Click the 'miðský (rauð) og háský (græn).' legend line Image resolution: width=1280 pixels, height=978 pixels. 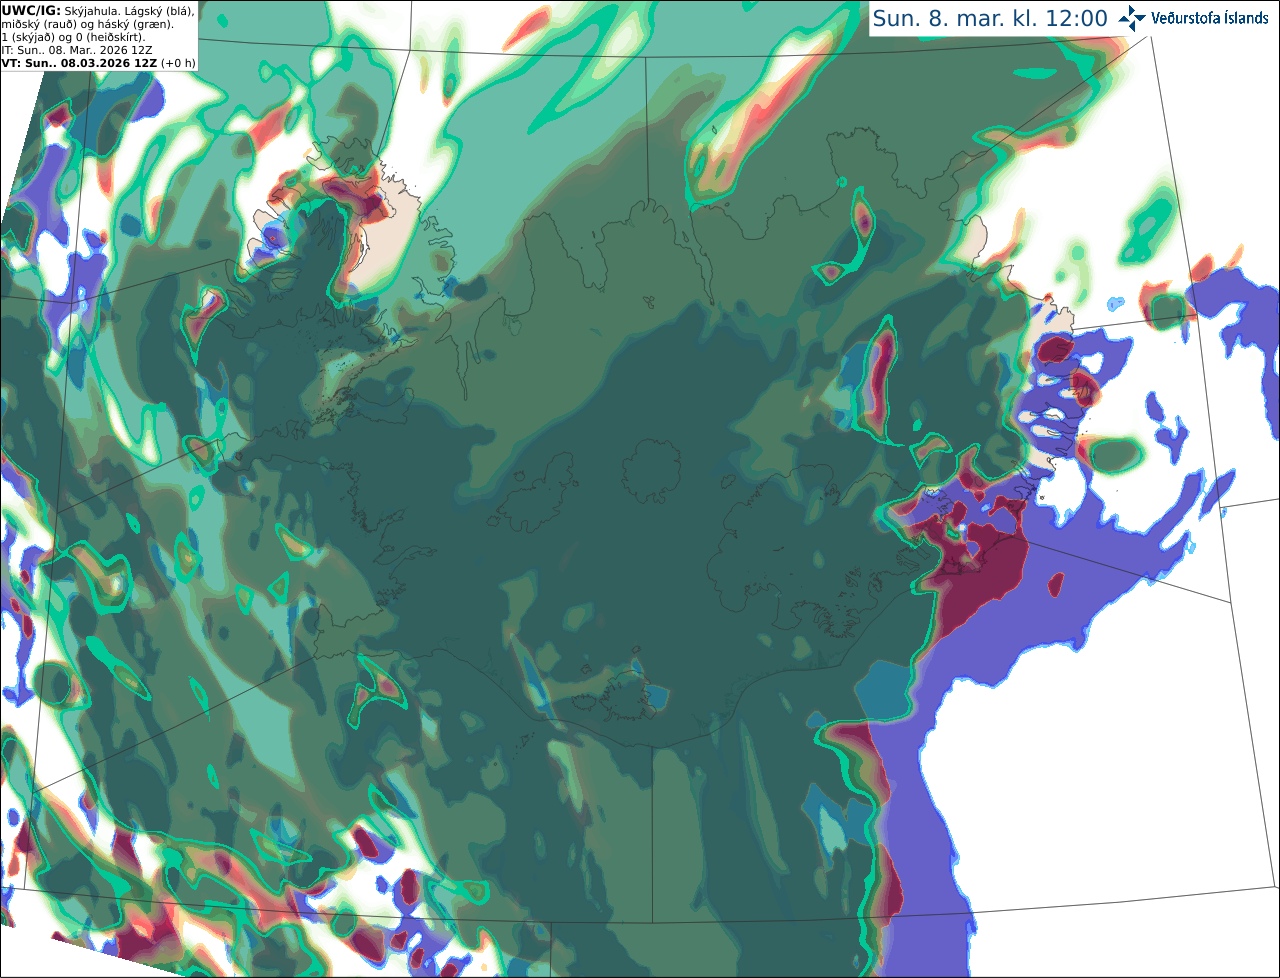coord(87,24)
